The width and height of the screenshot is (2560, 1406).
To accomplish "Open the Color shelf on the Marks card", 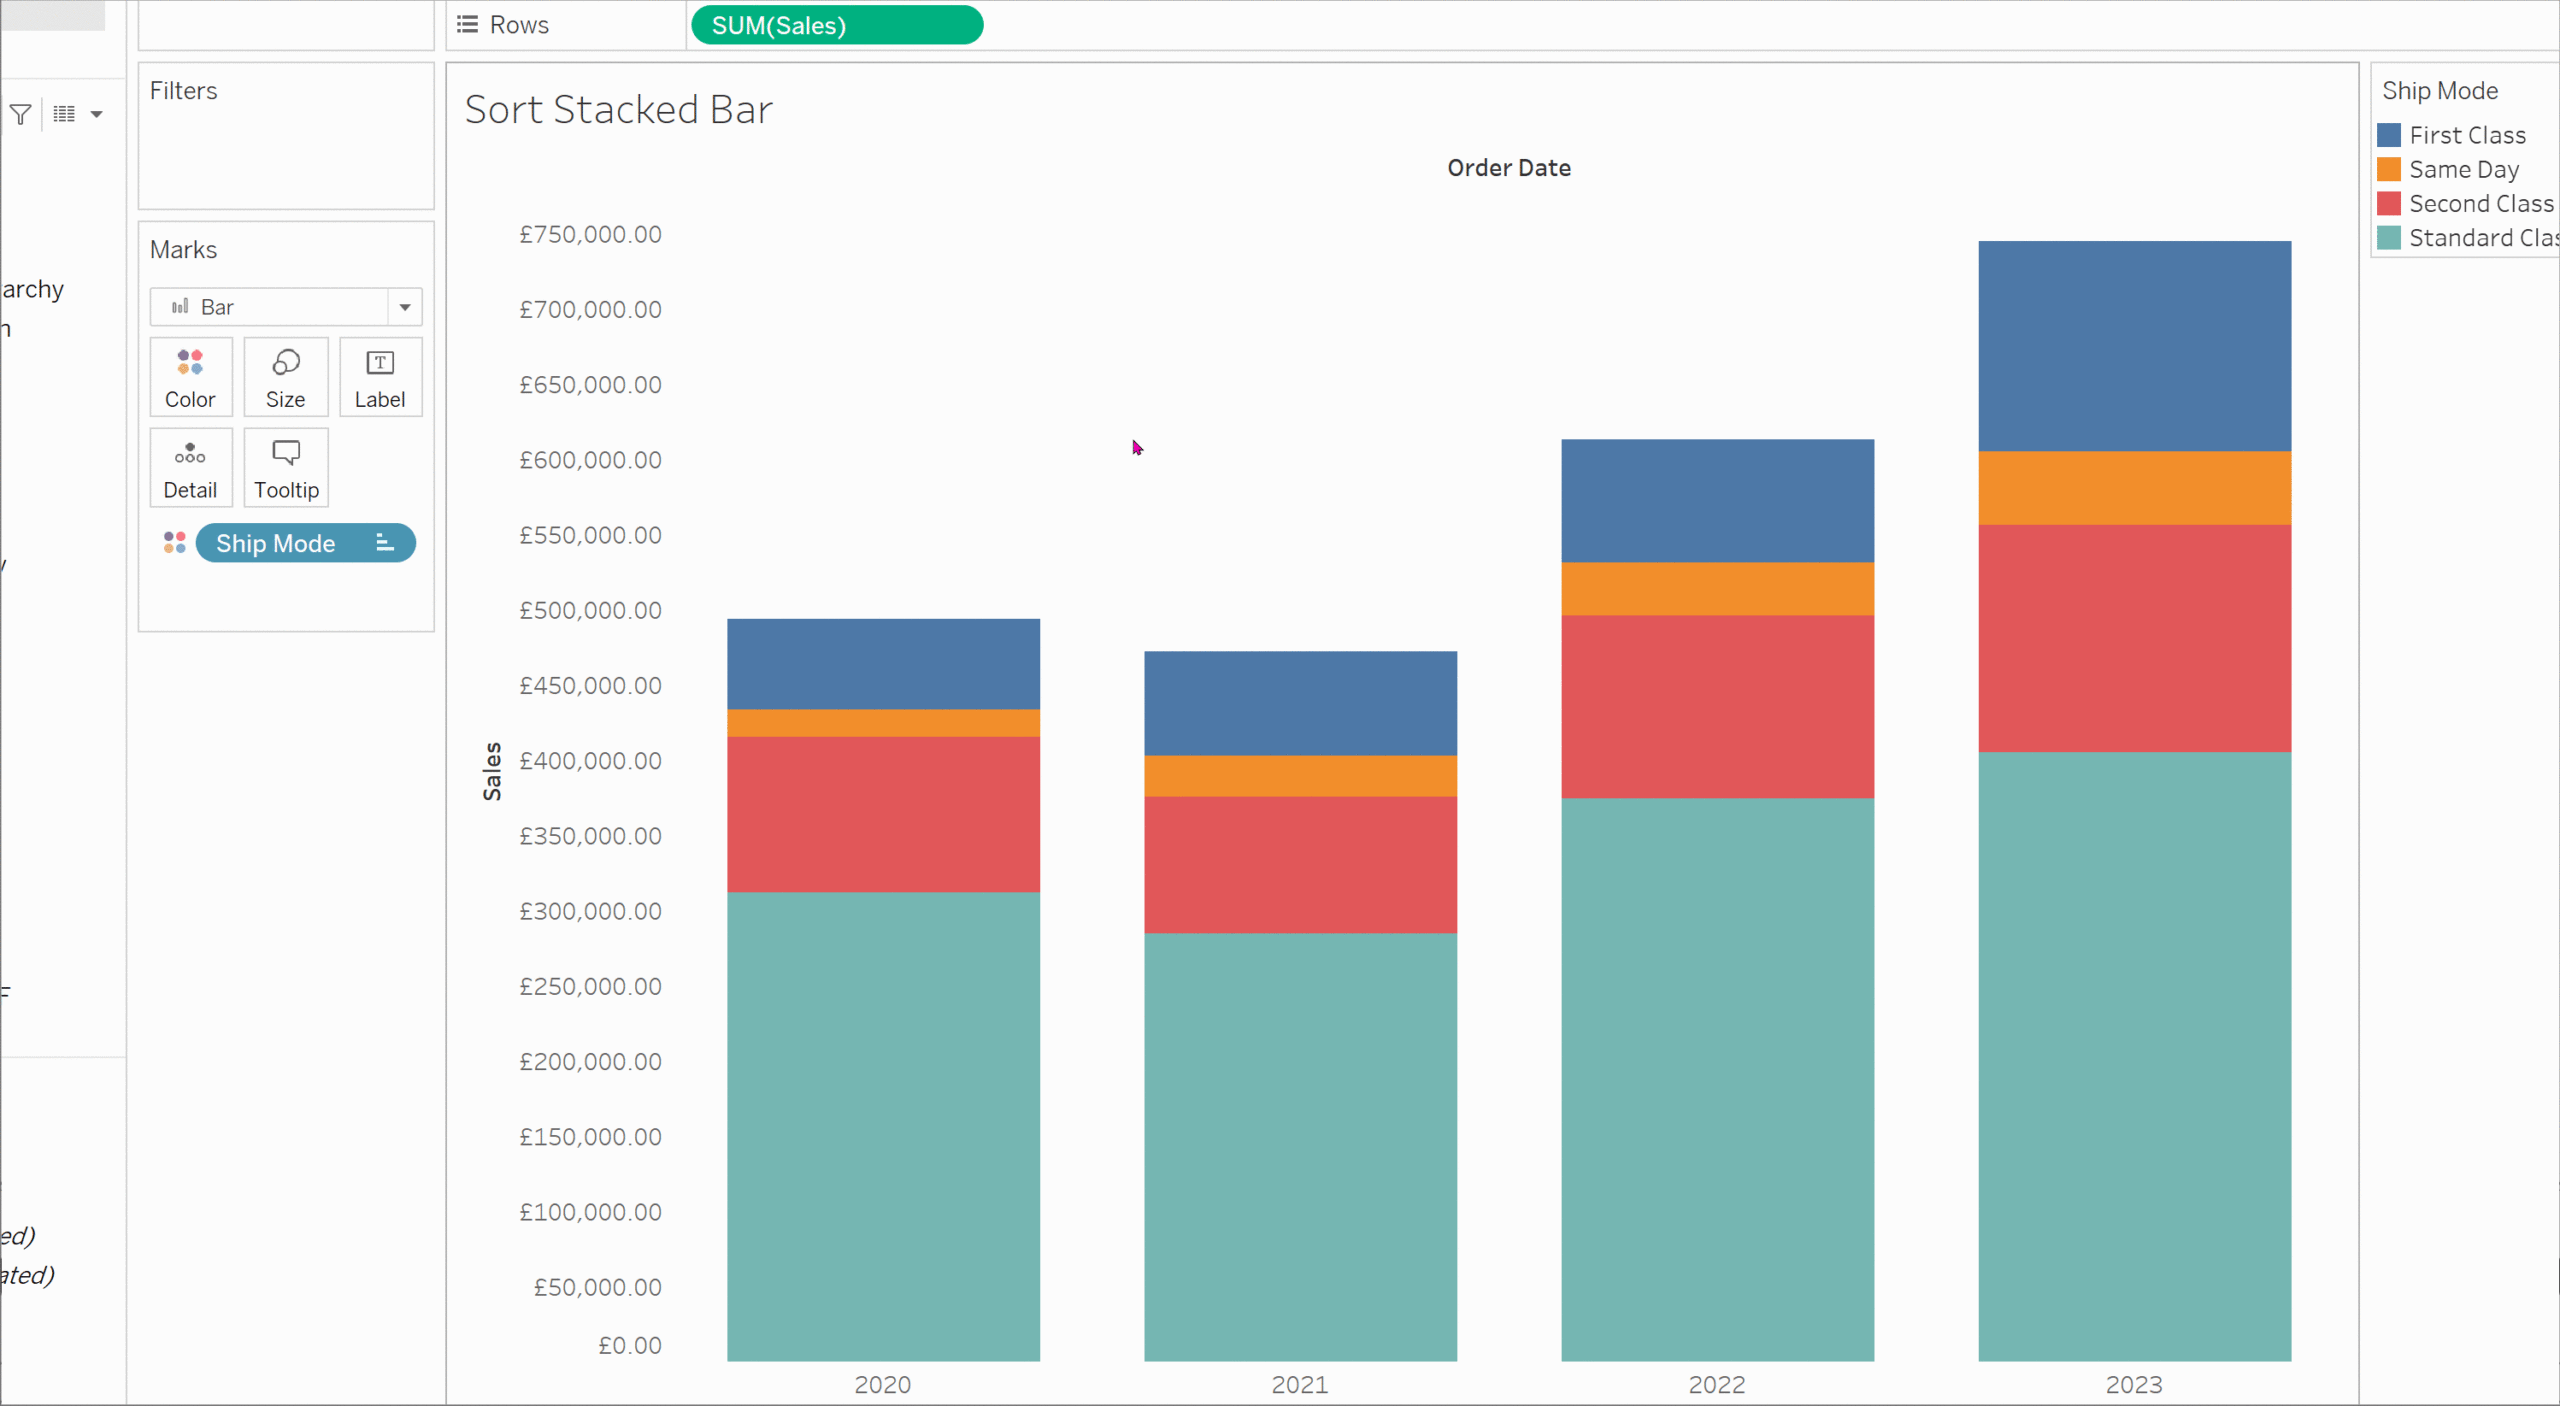I will [190, 377].
